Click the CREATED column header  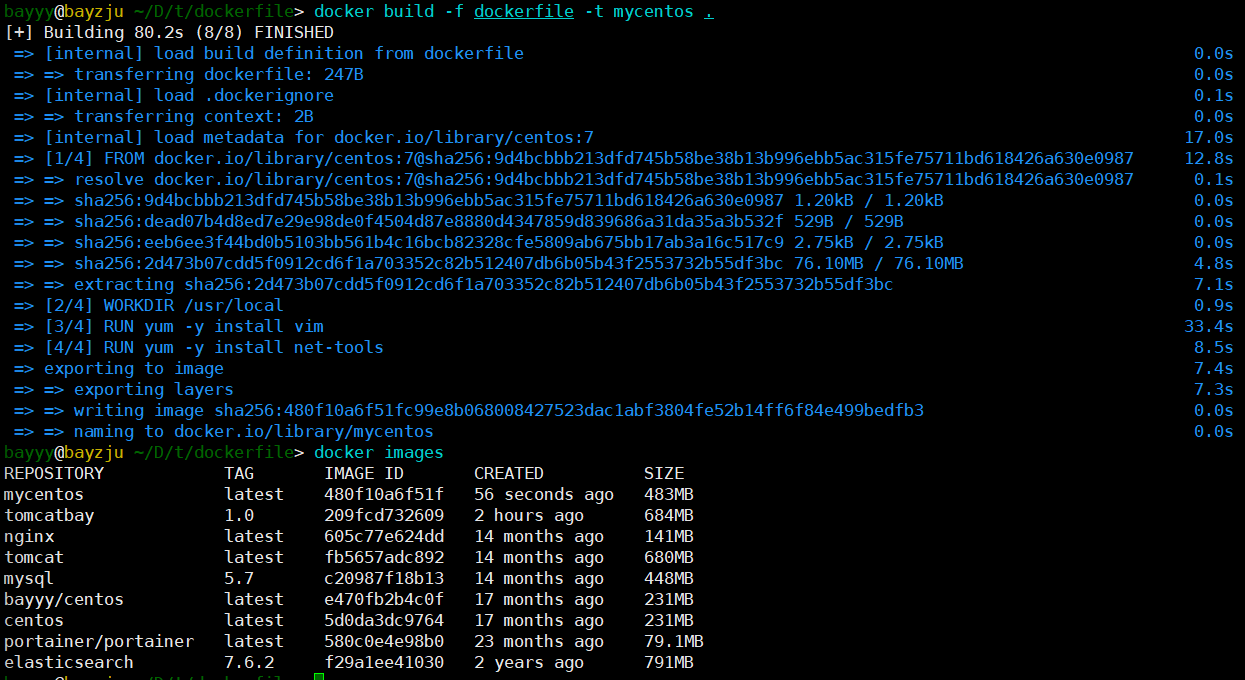coord(508,473)
